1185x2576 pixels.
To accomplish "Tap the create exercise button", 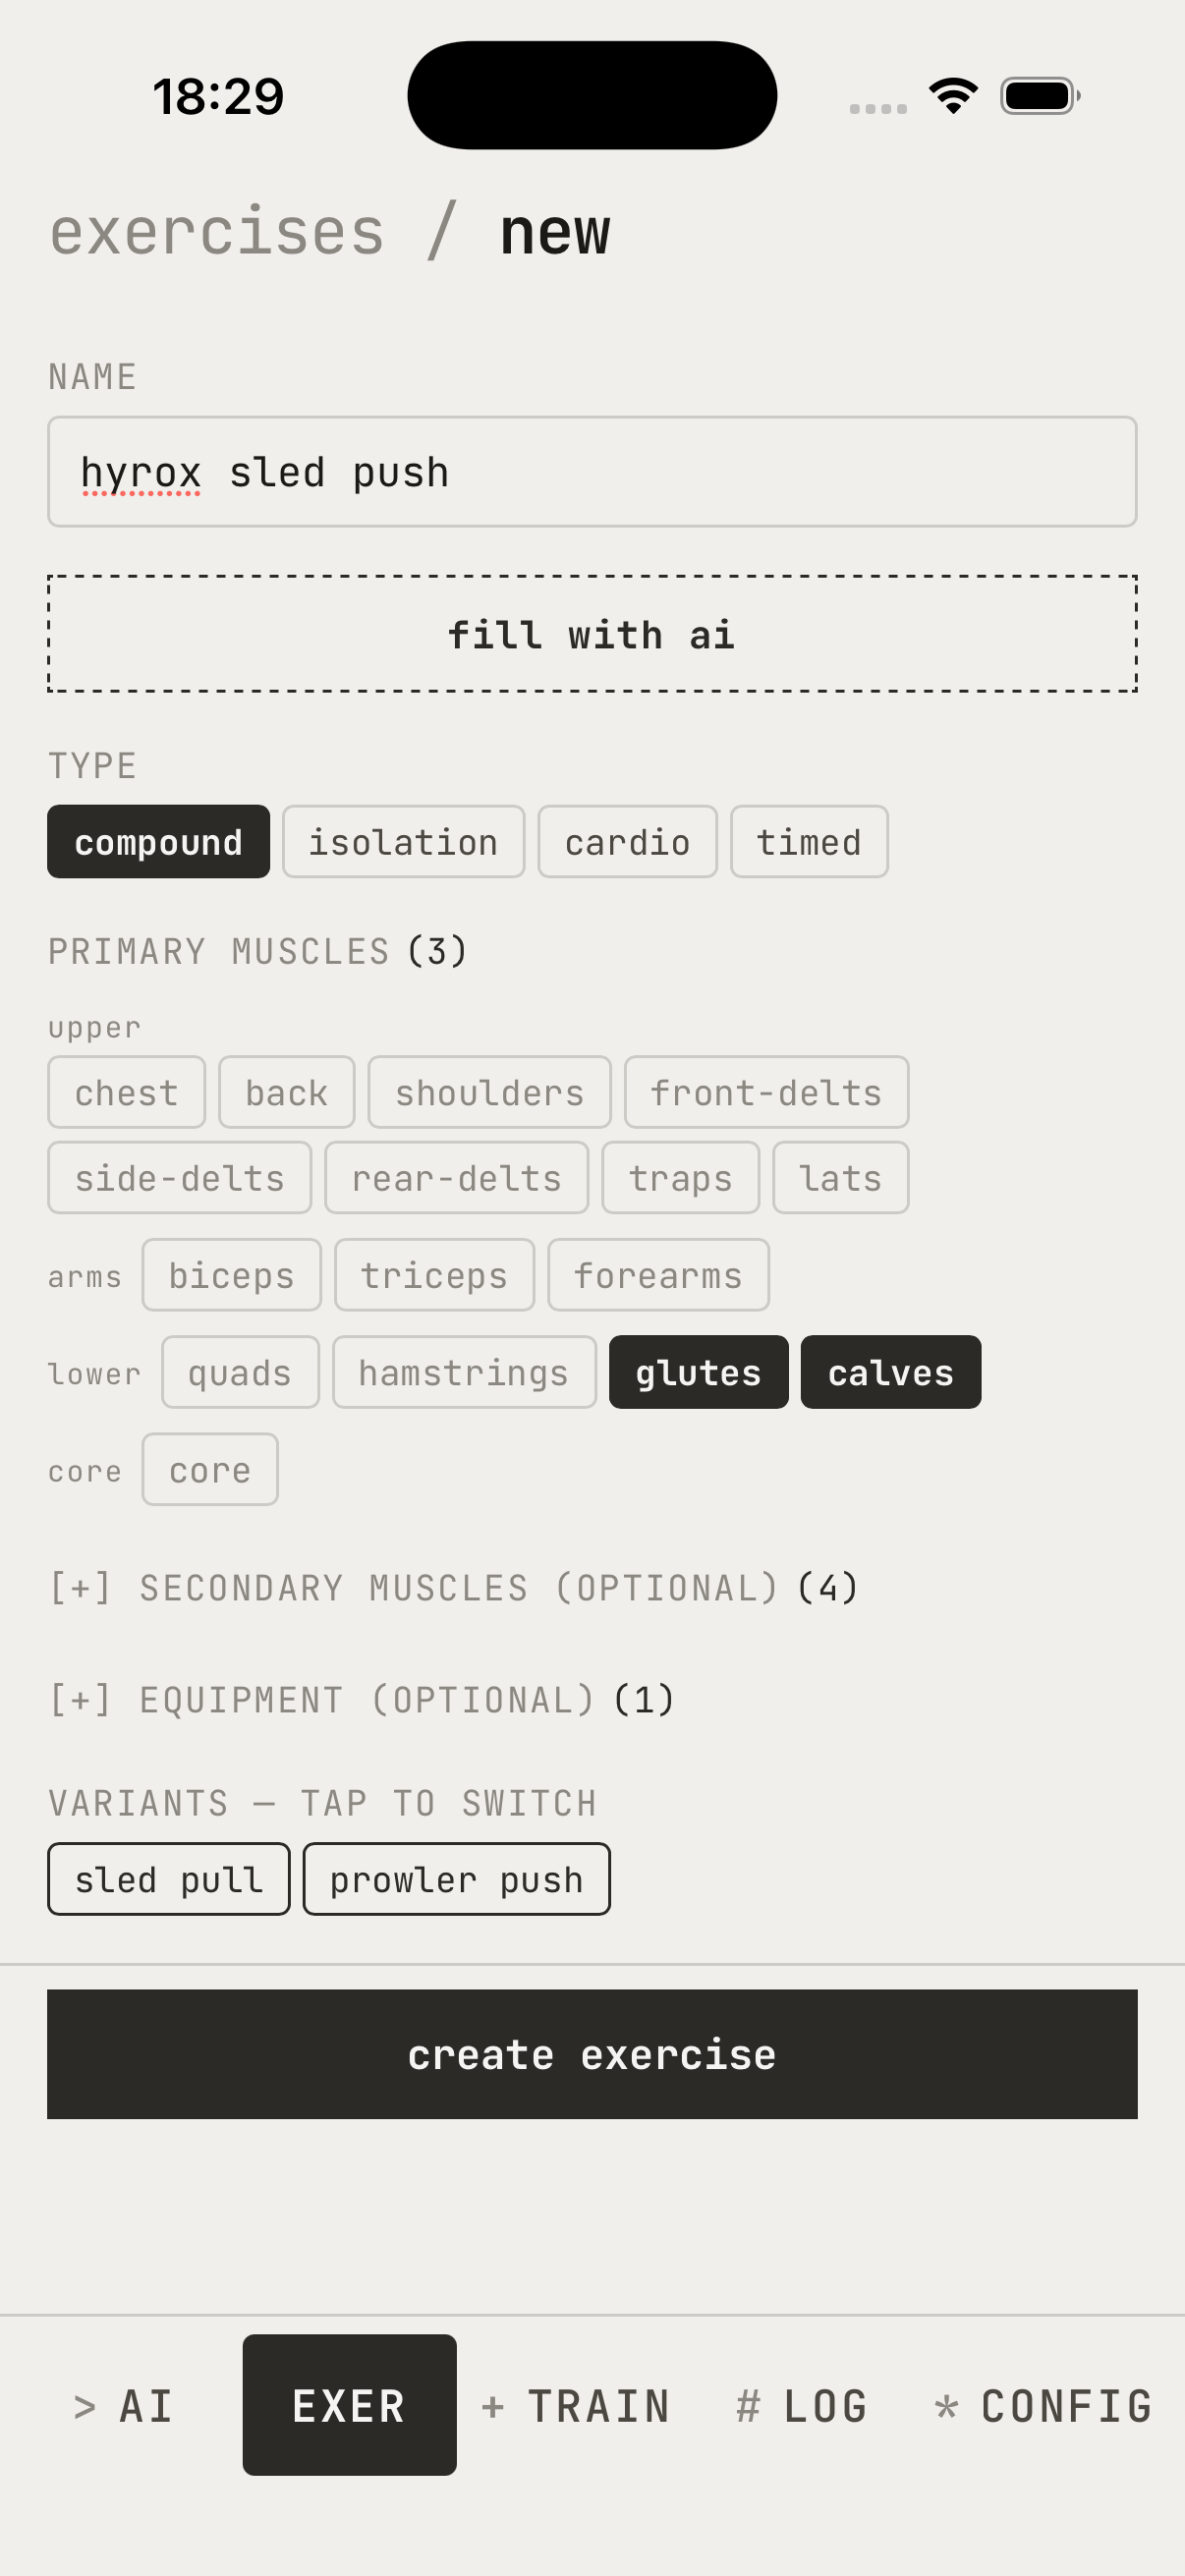I will (592, 2054).
